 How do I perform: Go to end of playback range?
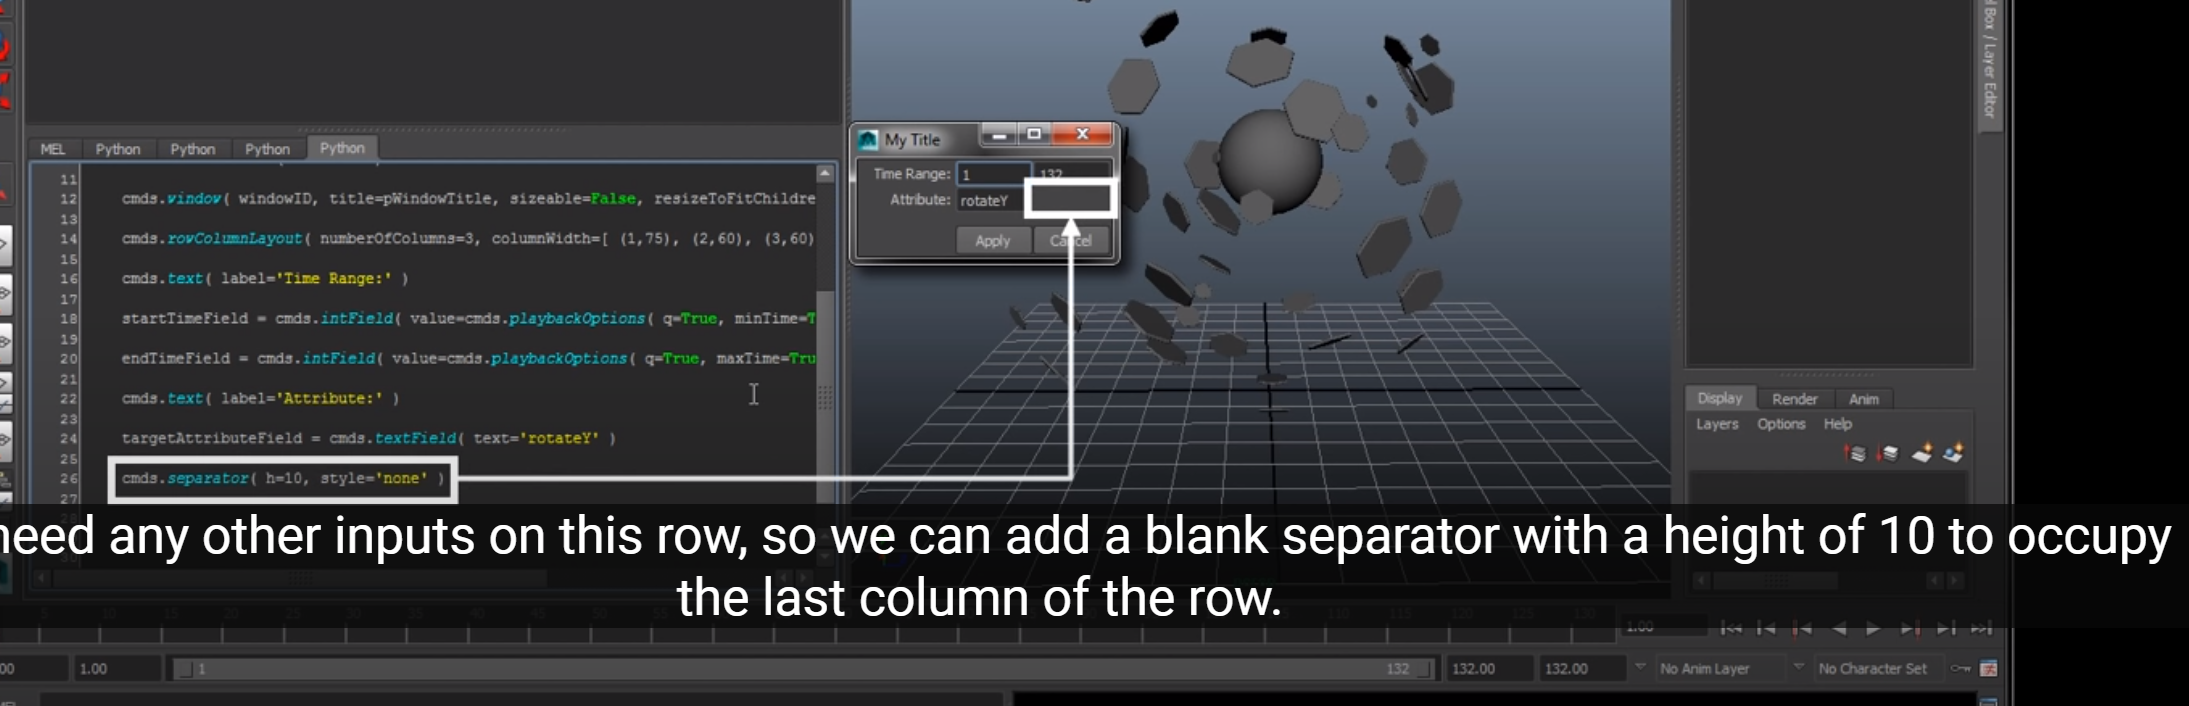(x=1981, y=628)
